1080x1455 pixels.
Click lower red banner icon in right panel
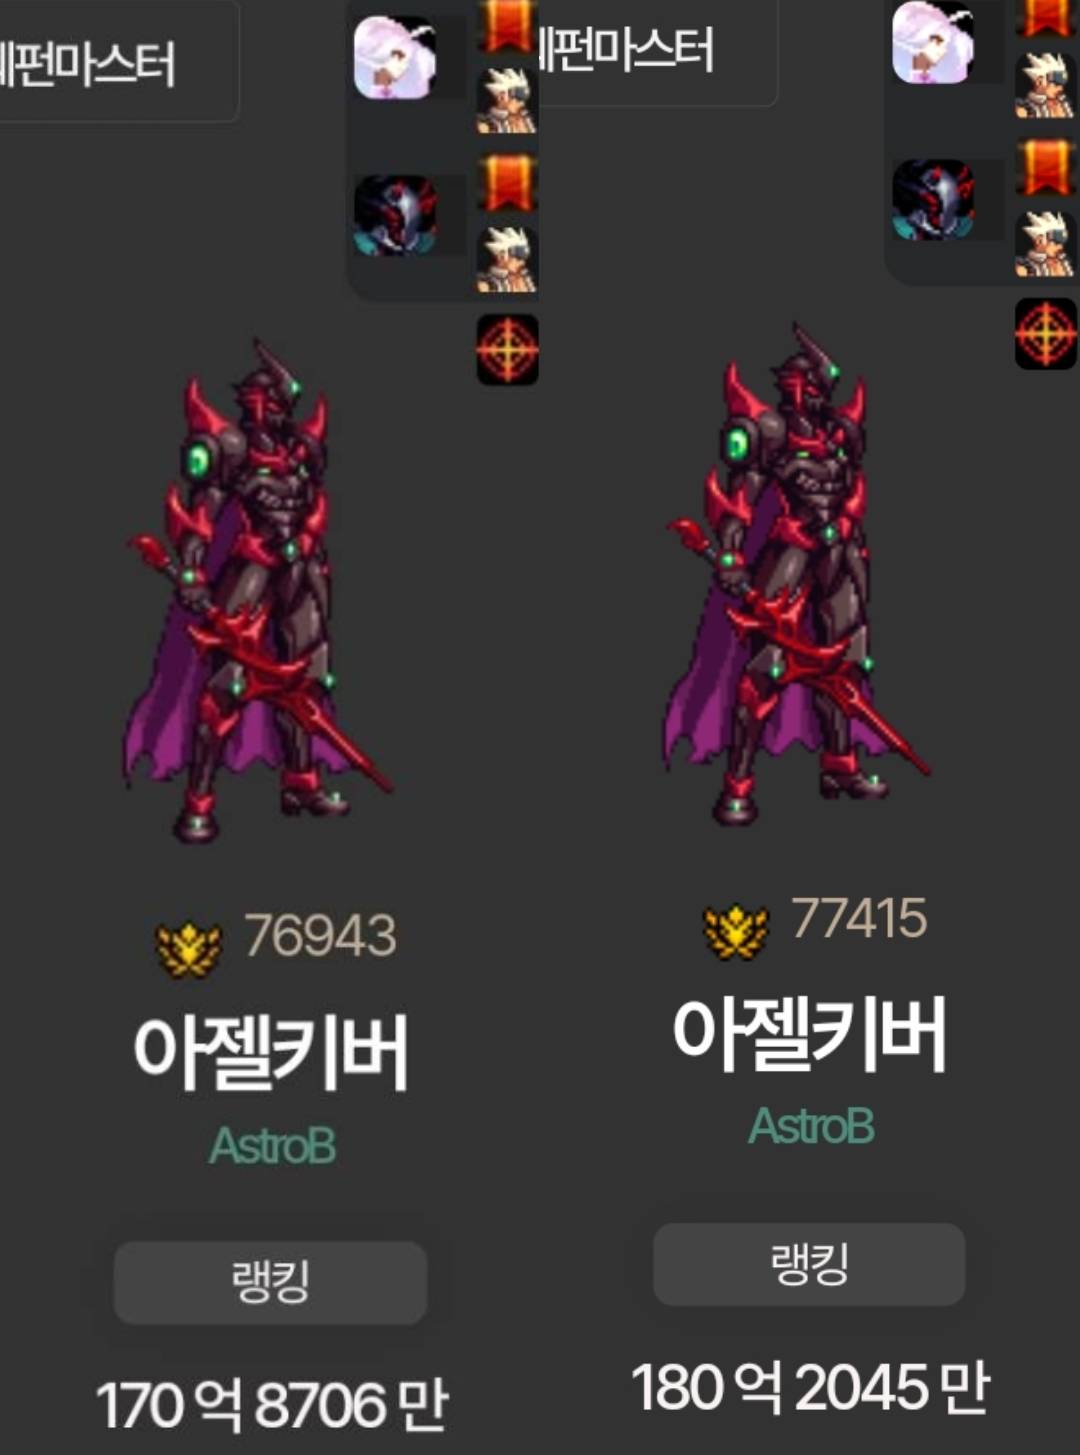click(x=1045, y=167)
